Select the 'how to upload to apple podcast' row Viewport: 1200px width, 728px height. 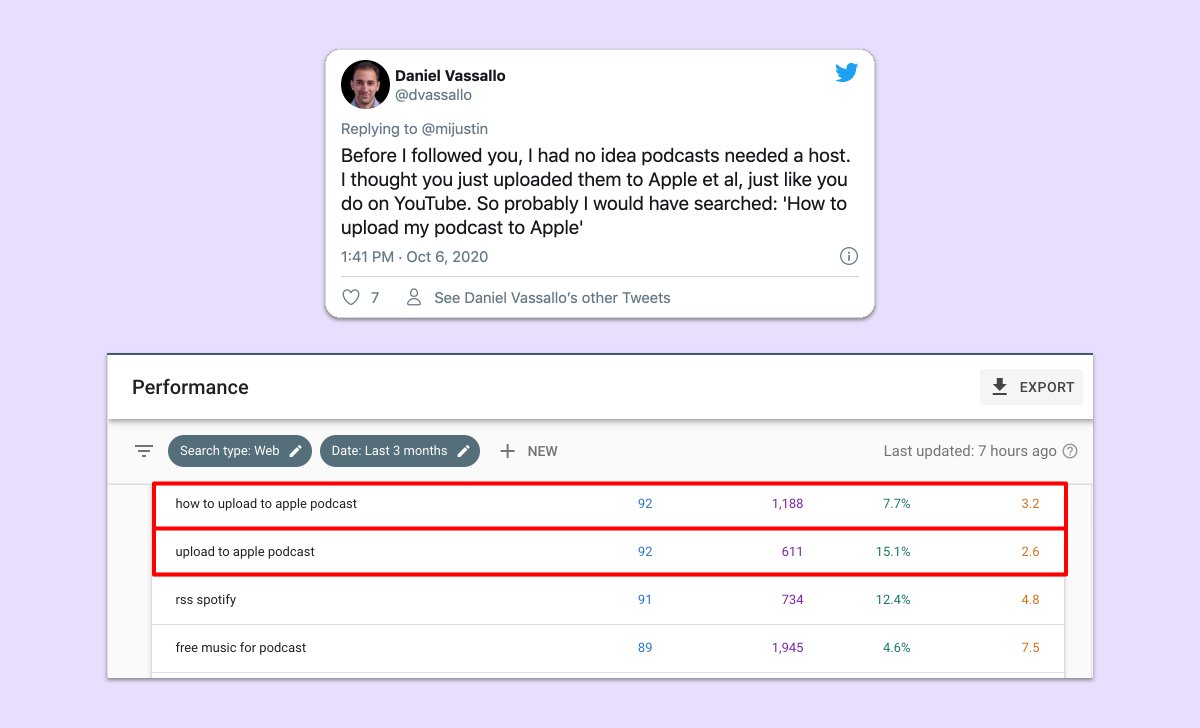pyautogui.click(x=266, y=504)
